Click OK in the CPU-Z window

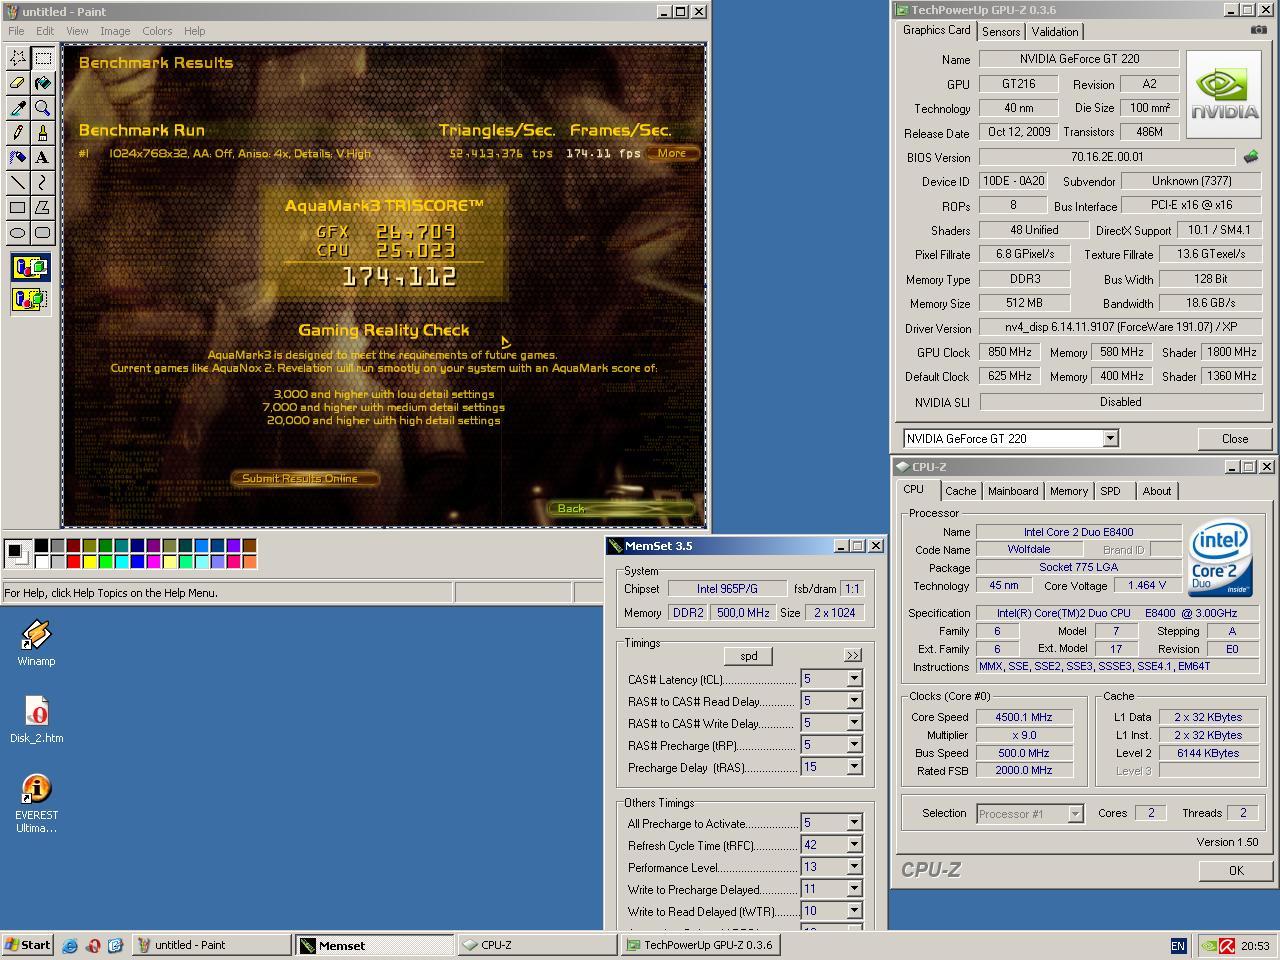pyautogui.click(x=1236, y=870)
